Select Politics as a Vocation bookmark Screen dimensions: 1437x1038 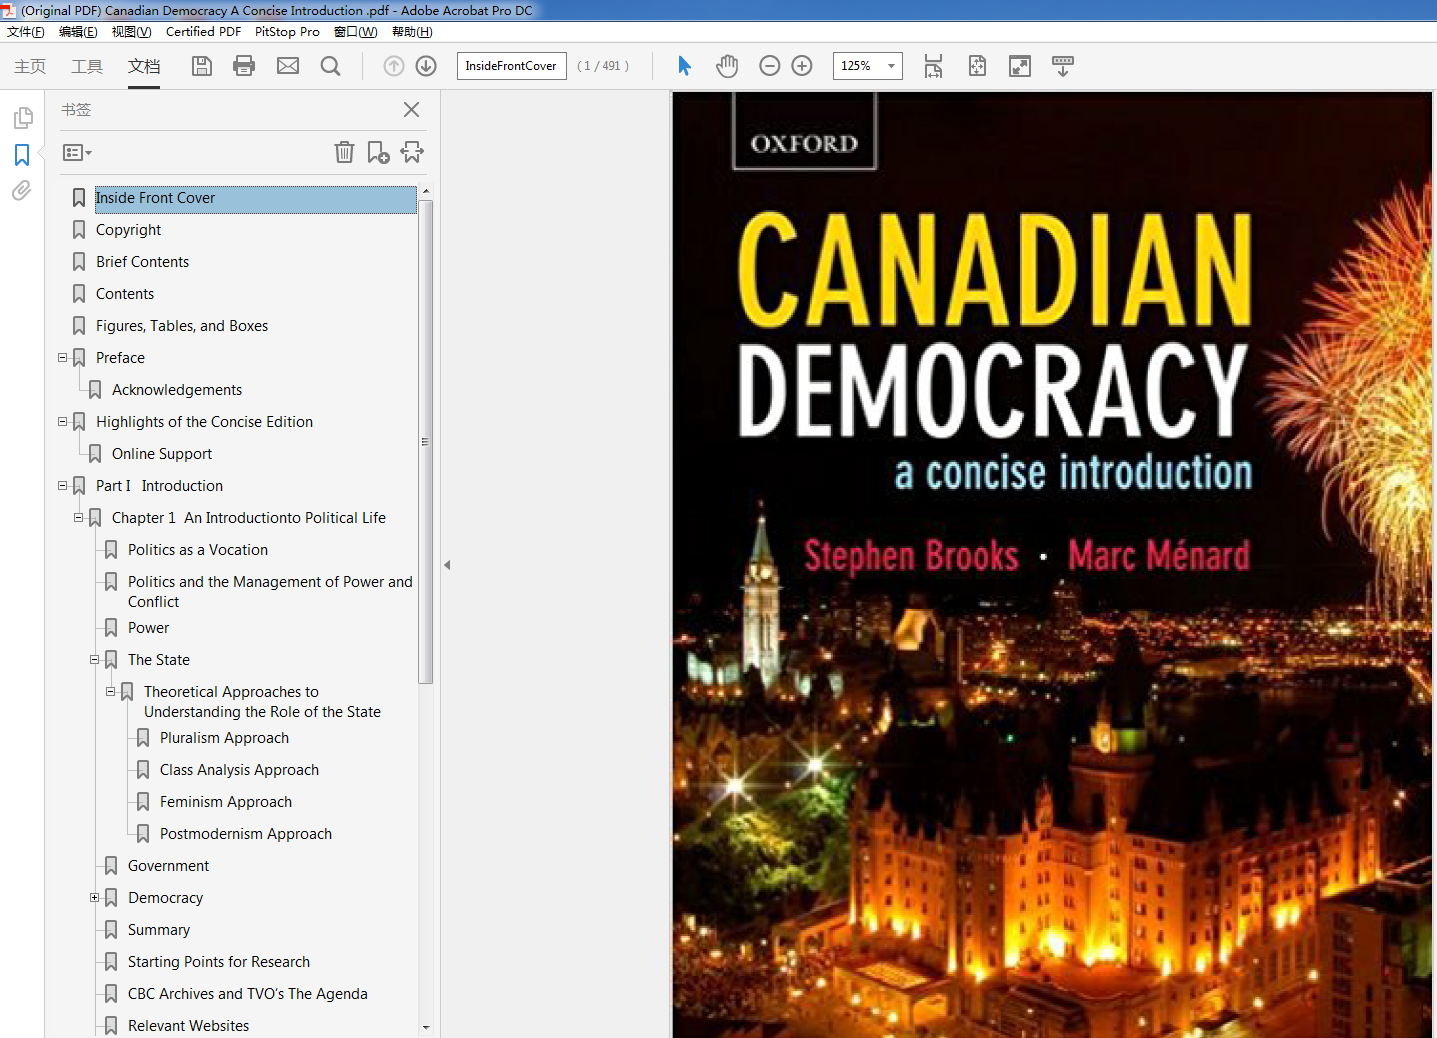pyautogui.click(x=198, y=550)
